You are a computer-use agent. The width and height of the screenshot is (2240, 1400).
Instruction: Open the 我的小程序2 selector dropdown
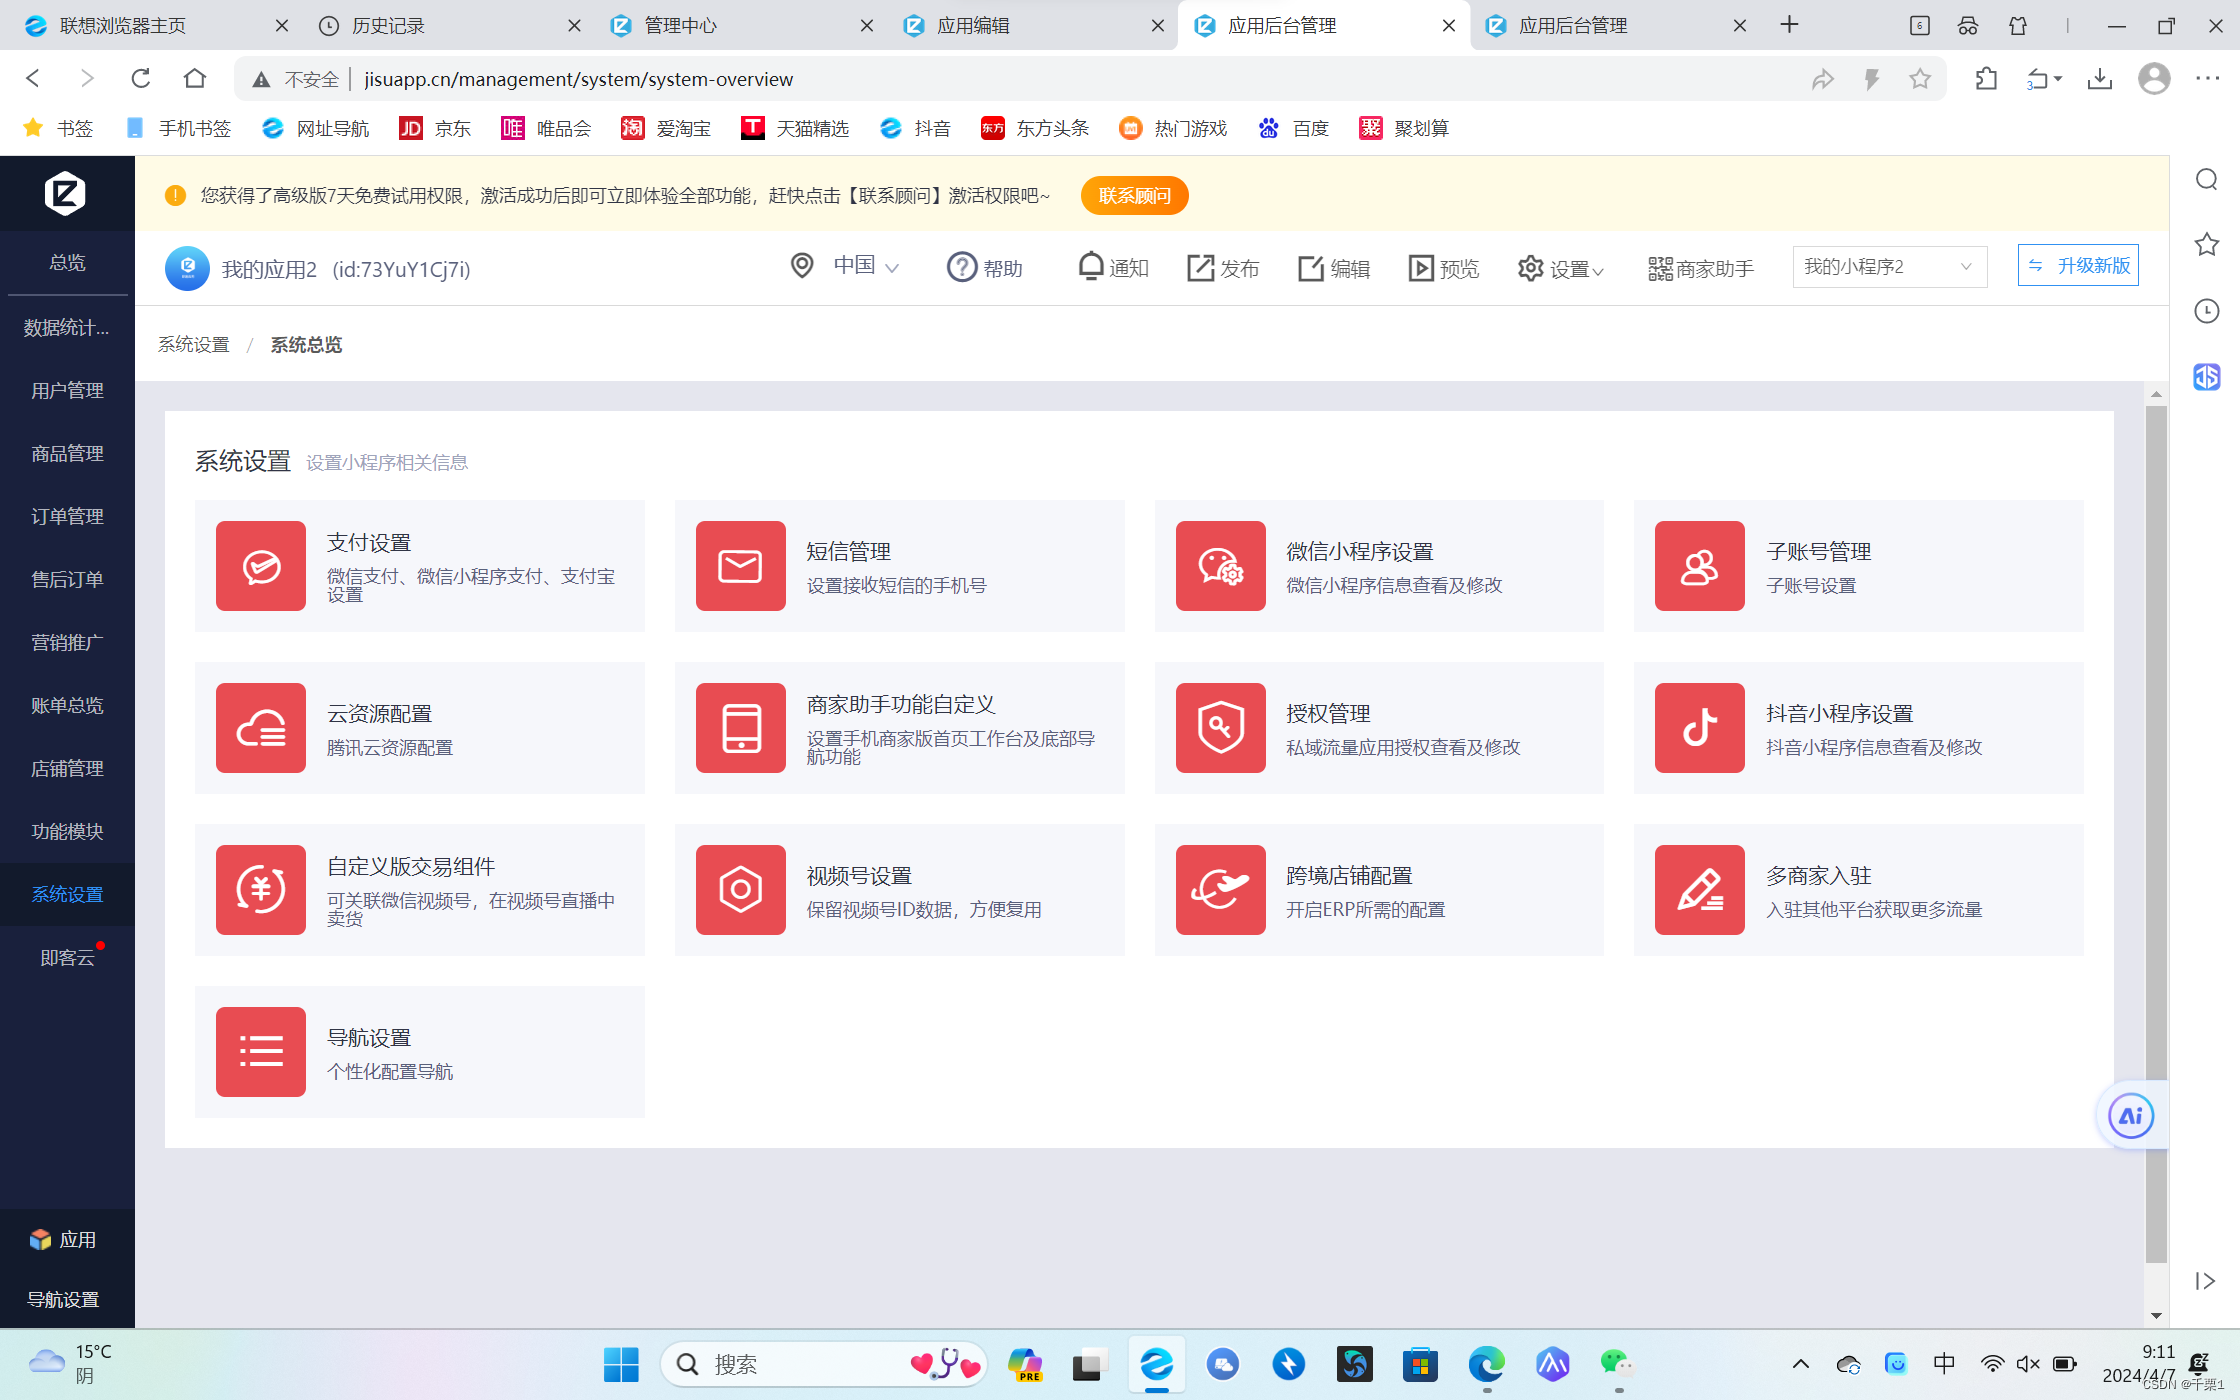coord(1888,267)
